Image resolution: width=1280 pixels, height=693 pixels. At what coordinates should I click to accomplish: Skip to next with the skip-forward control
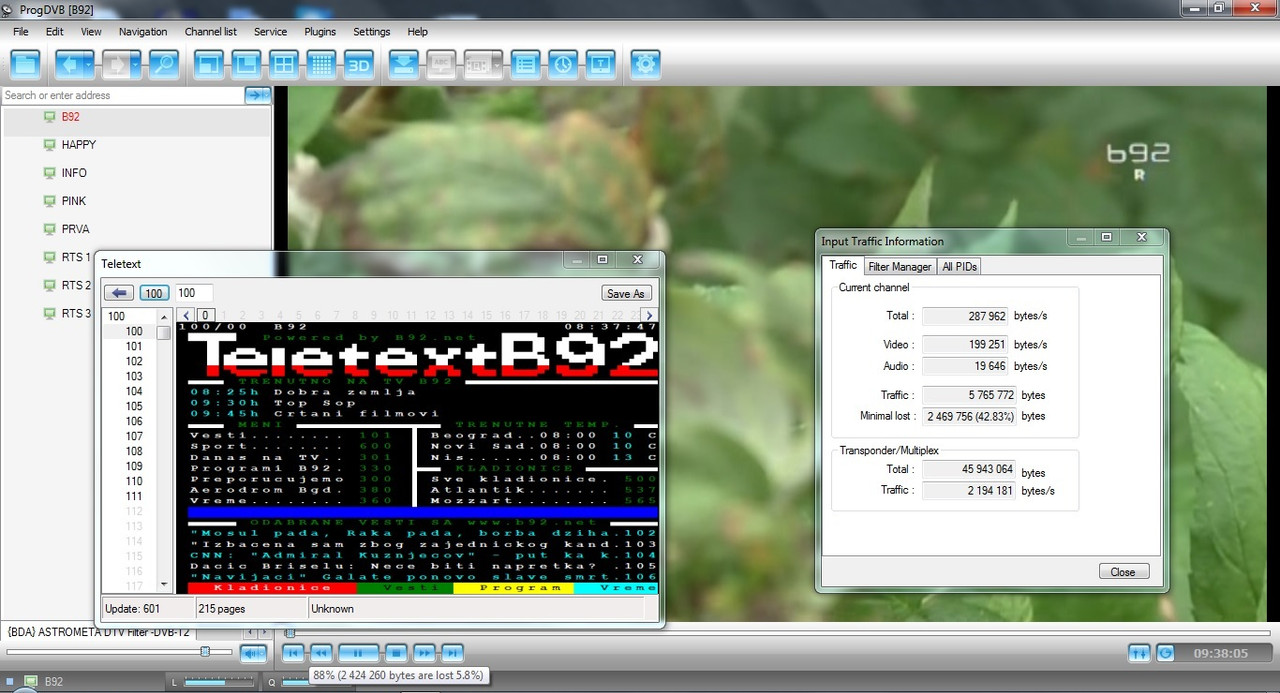(452, 653)
